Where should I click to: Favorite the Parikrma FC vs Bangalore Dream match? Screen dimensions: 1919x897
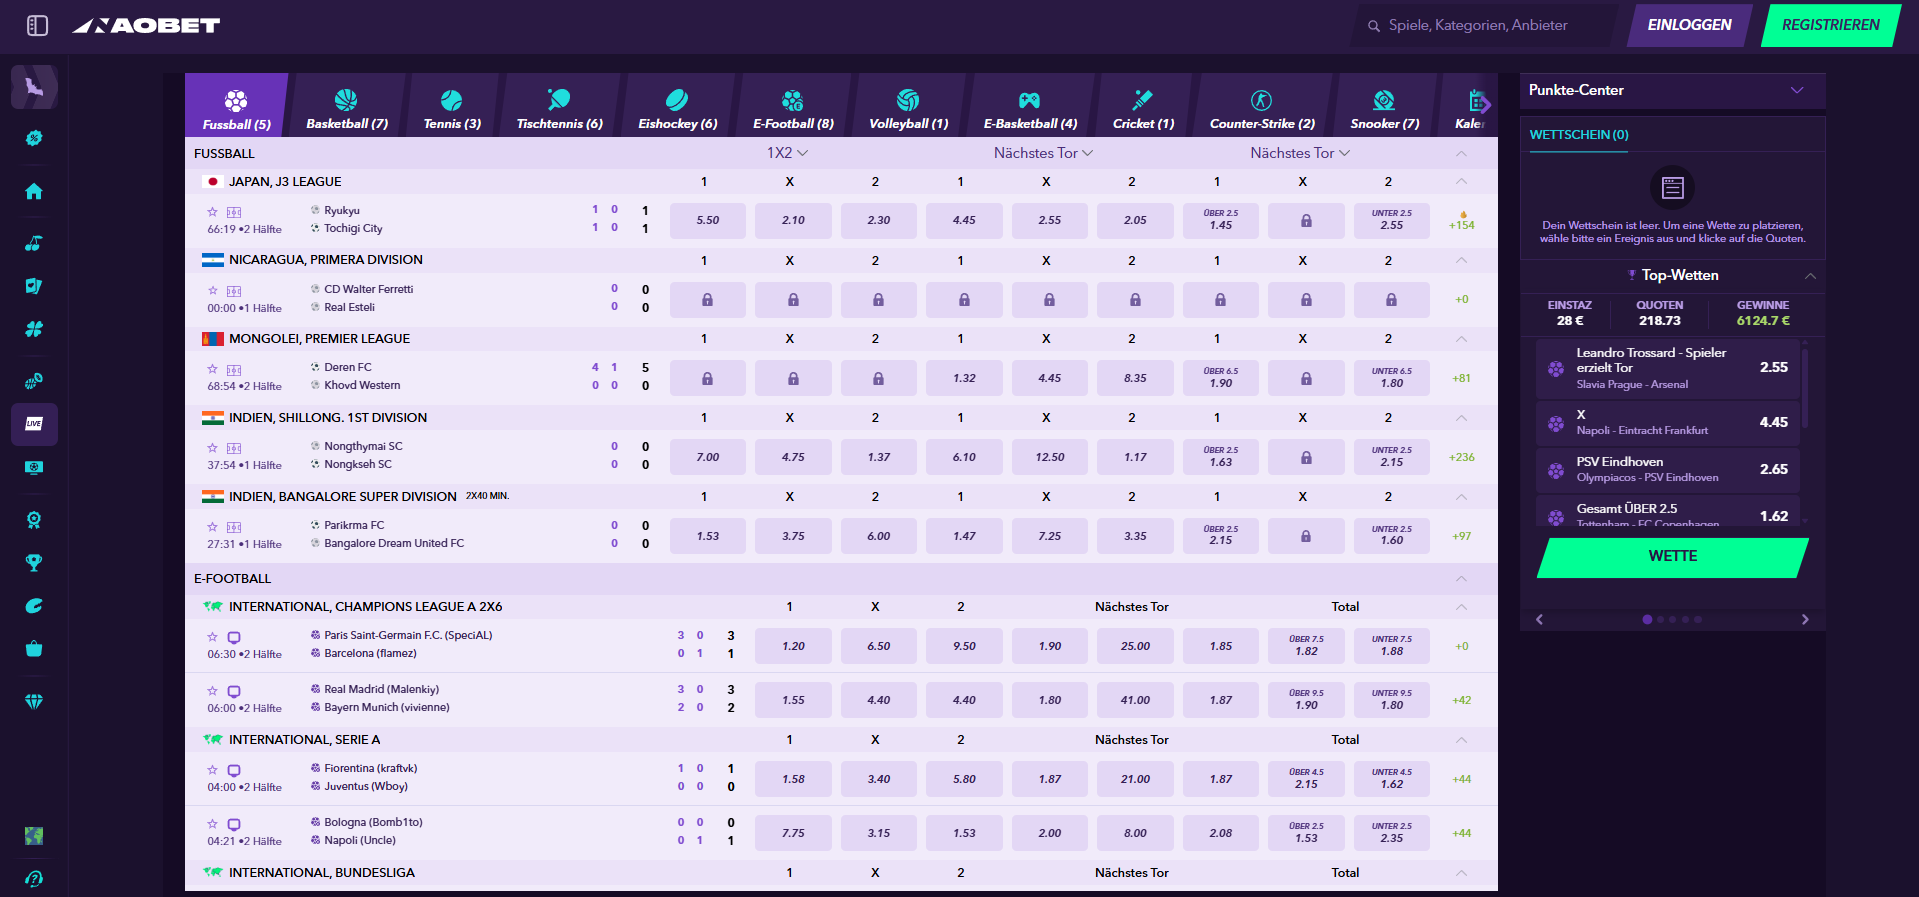tap(212, 527)
